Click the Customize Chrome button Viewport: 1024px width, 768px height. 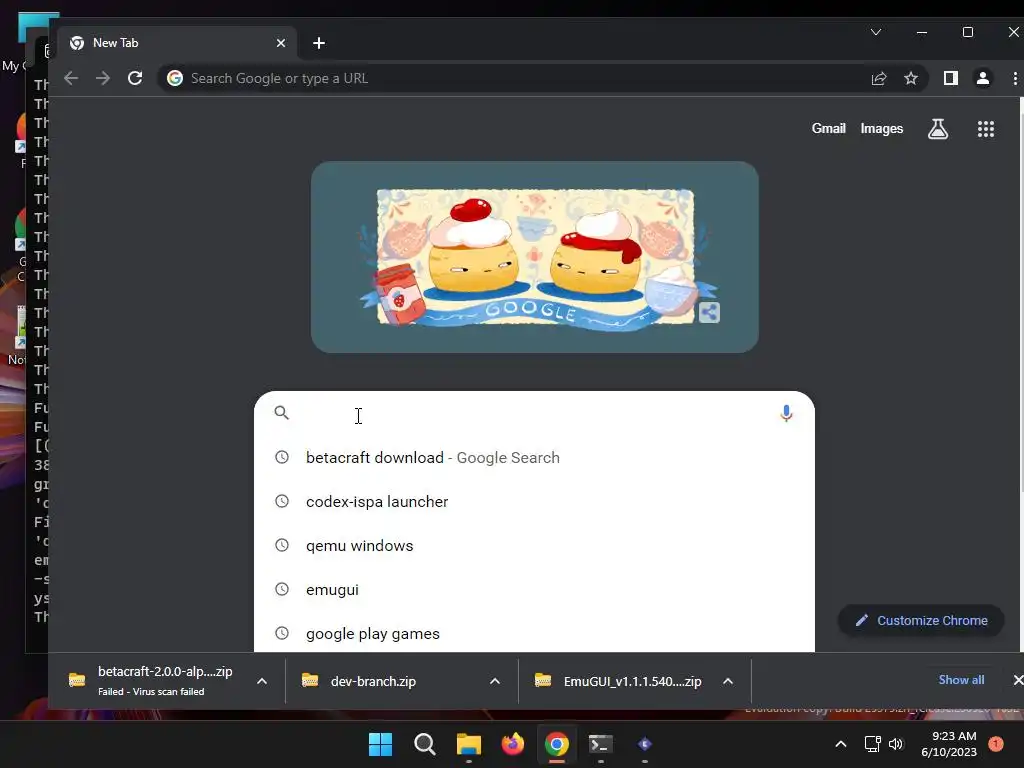pyautogui.click(x=921, y=620)
